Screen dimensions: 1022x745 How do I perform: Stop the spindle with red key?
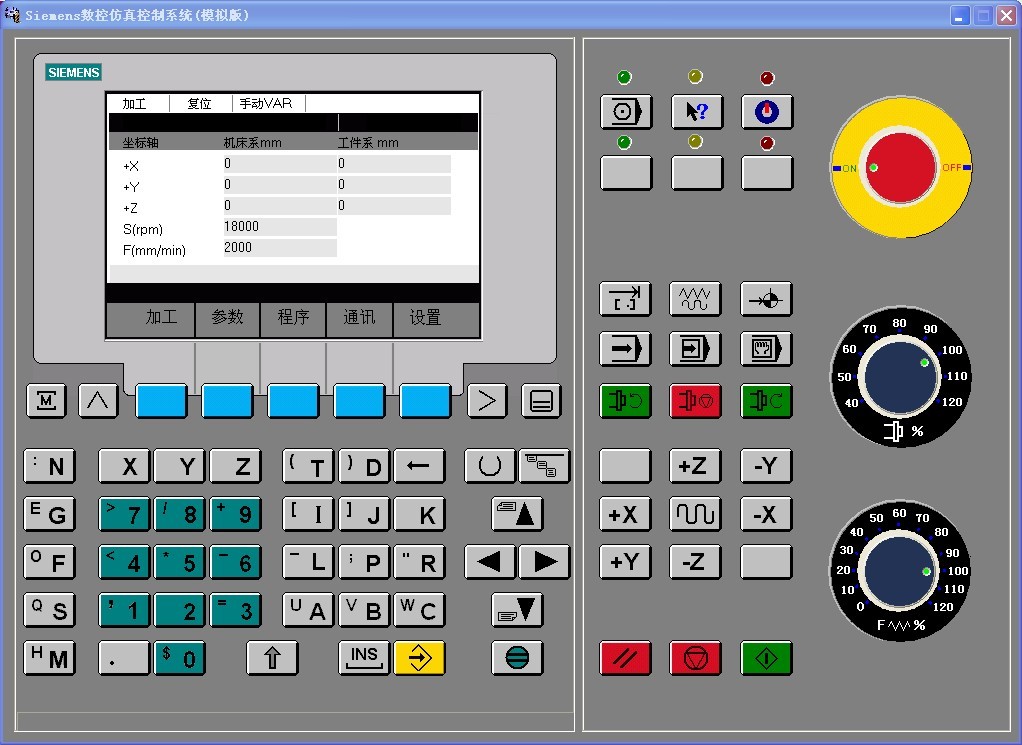coord(695,400)
